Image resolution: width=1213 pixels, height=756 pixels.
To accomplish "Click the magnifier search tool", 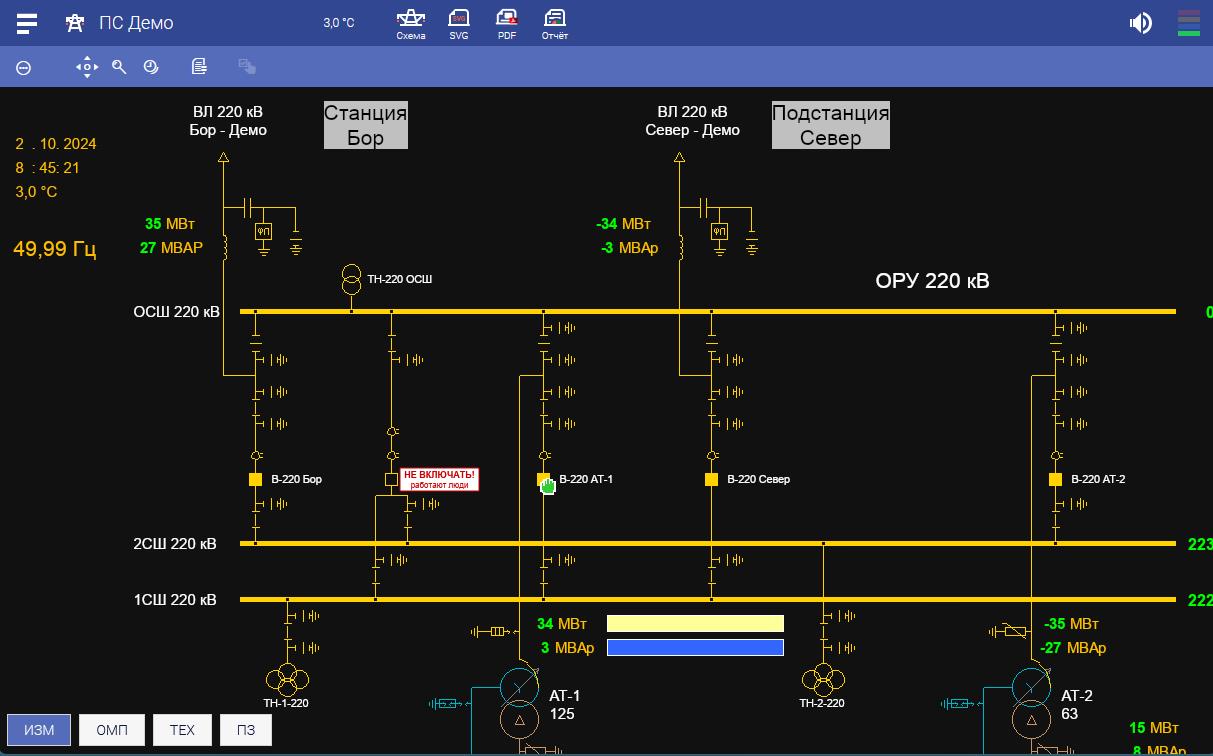I will [119, 67].
